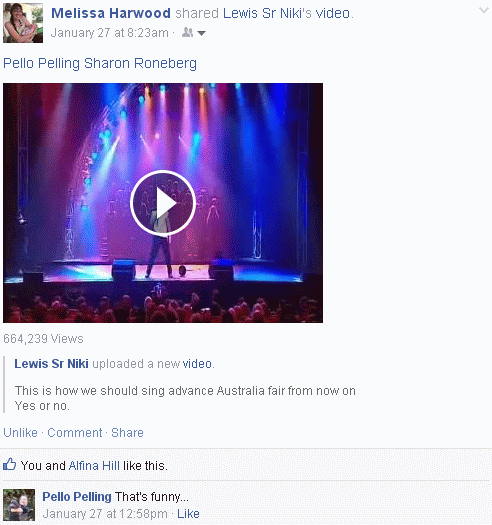
Task: Open the audience privacy selector dropdown
Action: click(x=202, y=33)
